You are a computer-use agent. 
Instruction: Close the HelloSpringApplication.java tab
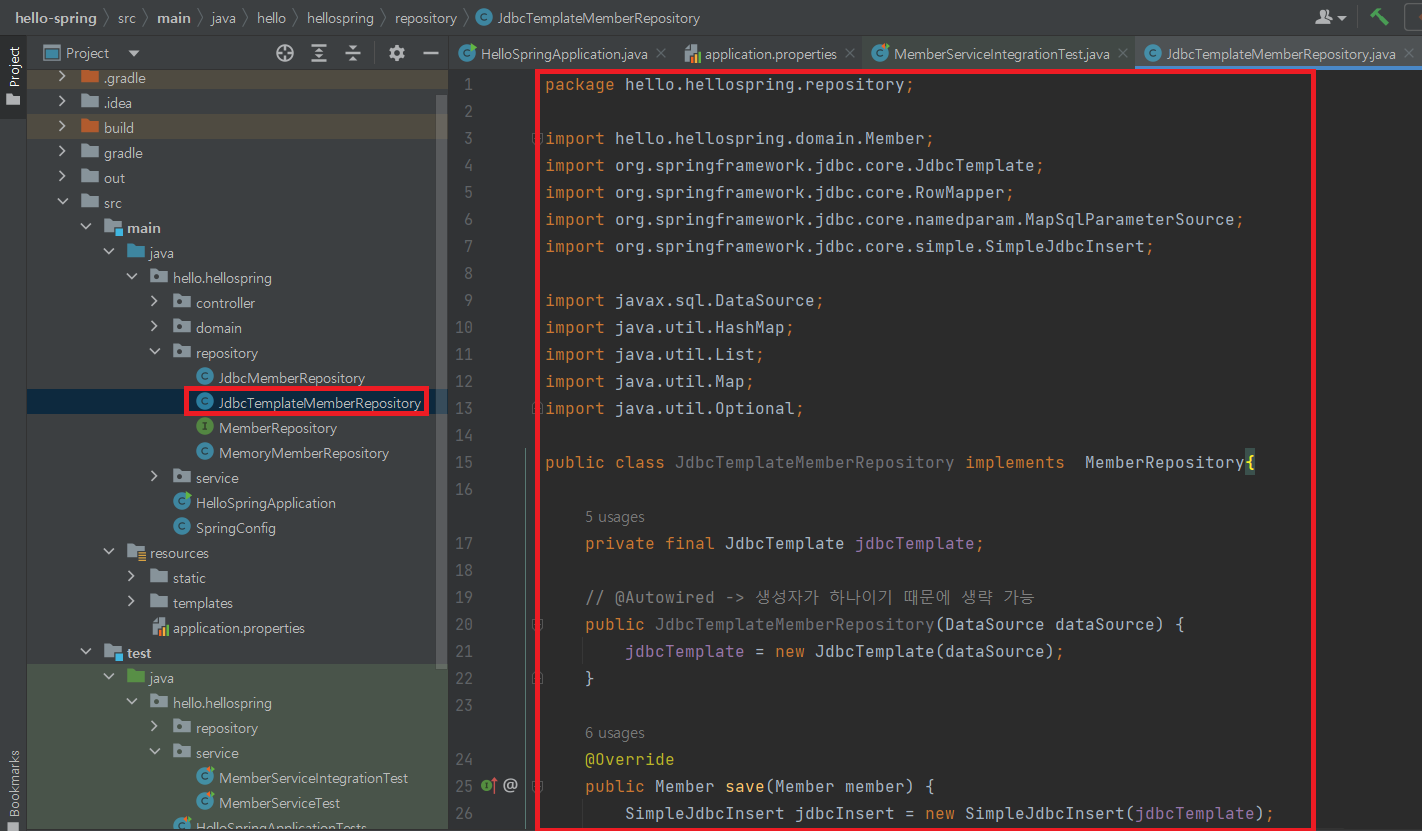tap(663, 54)
